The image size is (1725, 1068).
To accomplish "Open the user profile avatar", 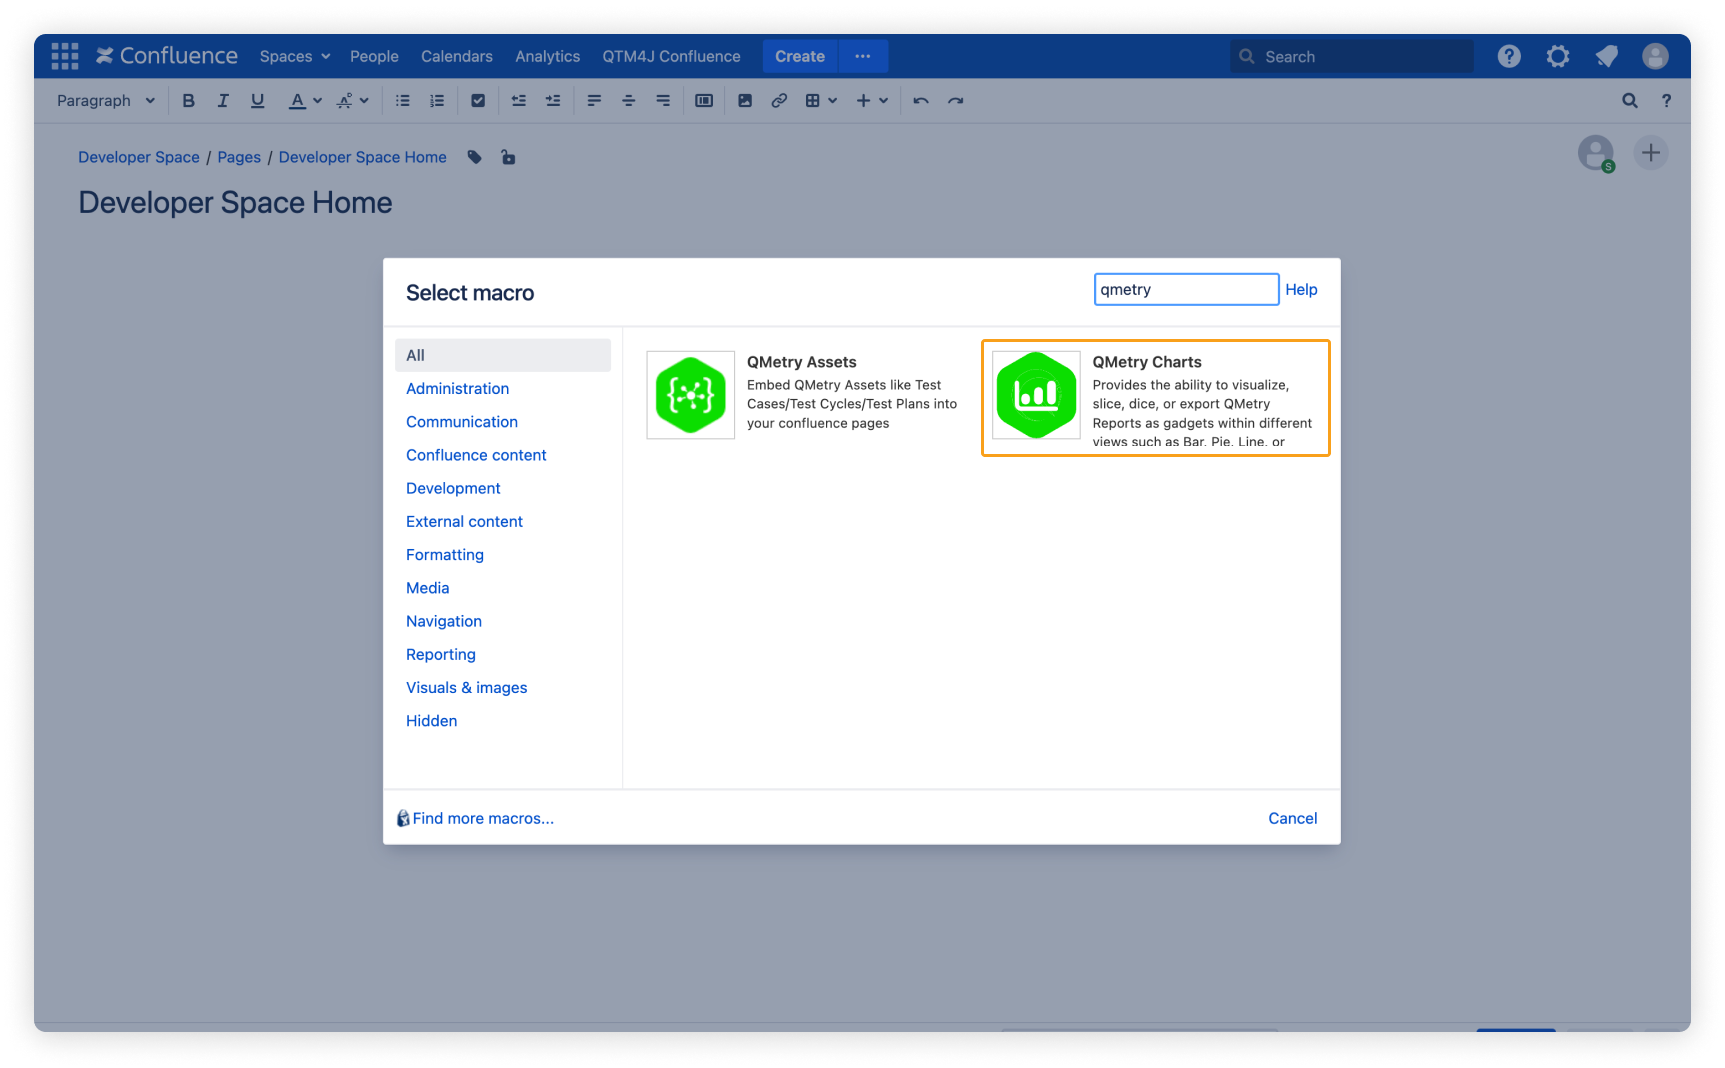I will coord(1655,56).
